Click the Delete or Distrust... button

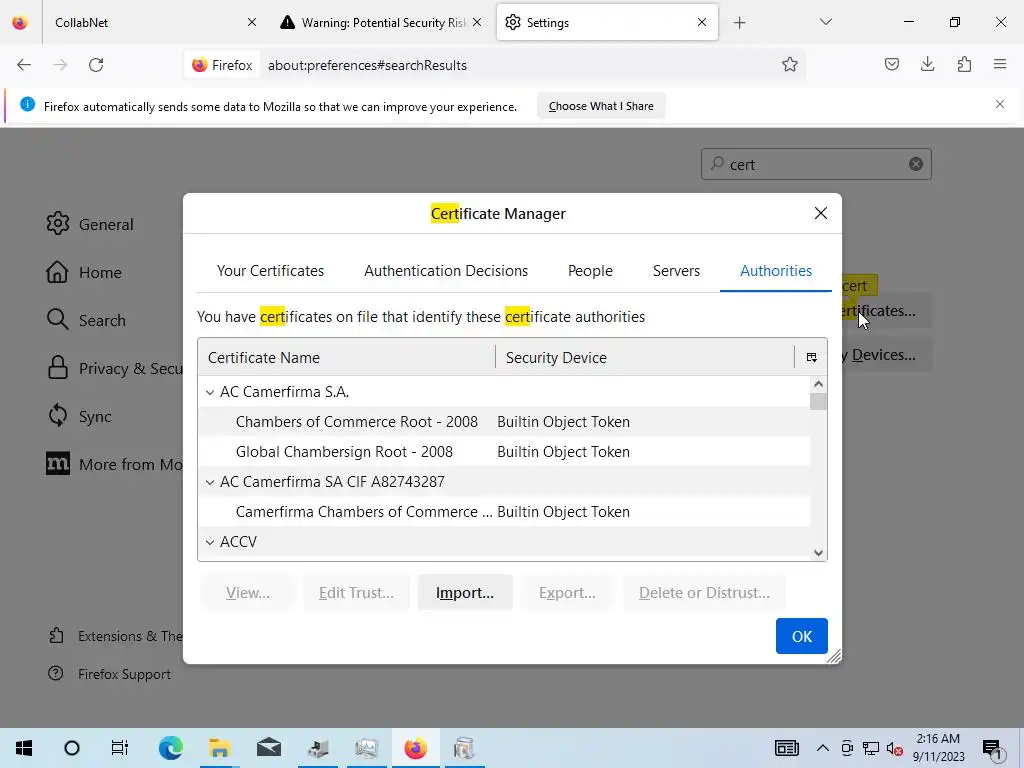(704, 592)
